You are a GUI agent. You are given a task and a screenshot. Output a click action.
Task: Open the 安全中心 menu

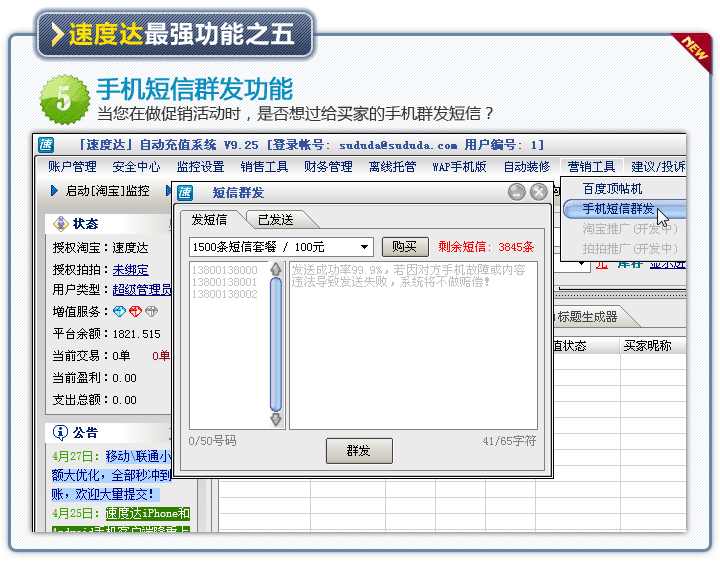pos(136,167)
